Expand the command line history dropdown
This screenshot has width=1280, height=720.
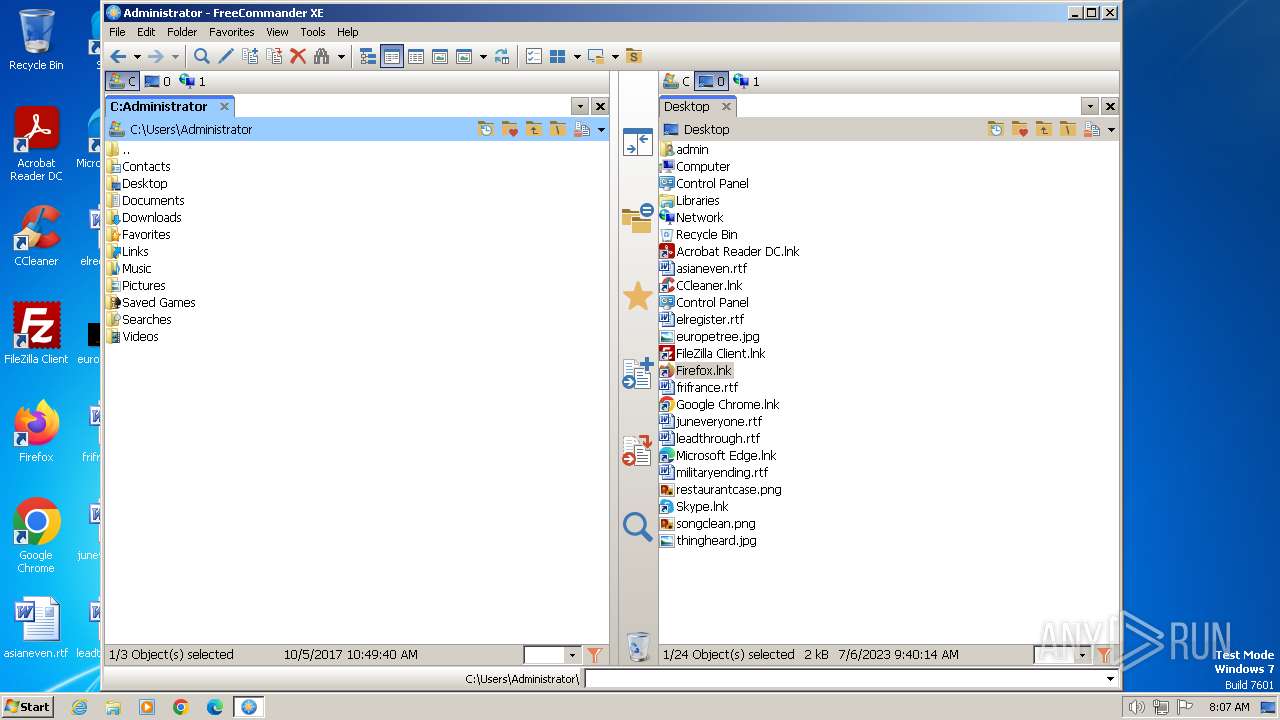pyautogui.click(x=1110, y=679)
